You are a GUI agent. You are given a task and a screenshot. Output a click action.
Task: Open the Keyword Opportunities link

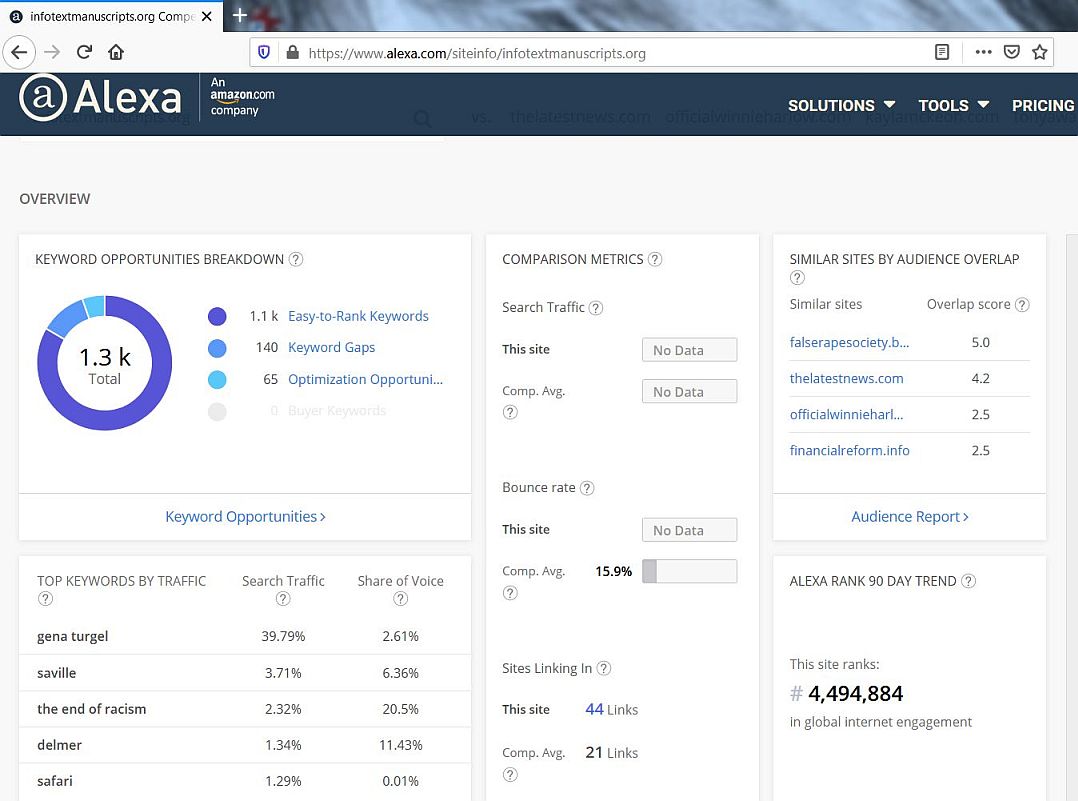coord(245,517)
